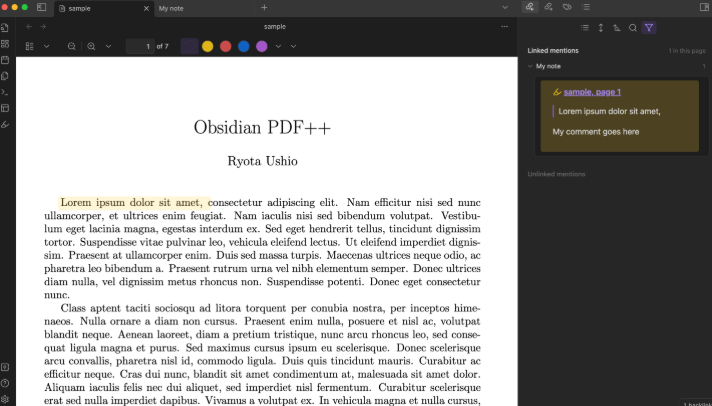712x406 pixels.
Task: Switch to My note tab
Action: (171, 8)
